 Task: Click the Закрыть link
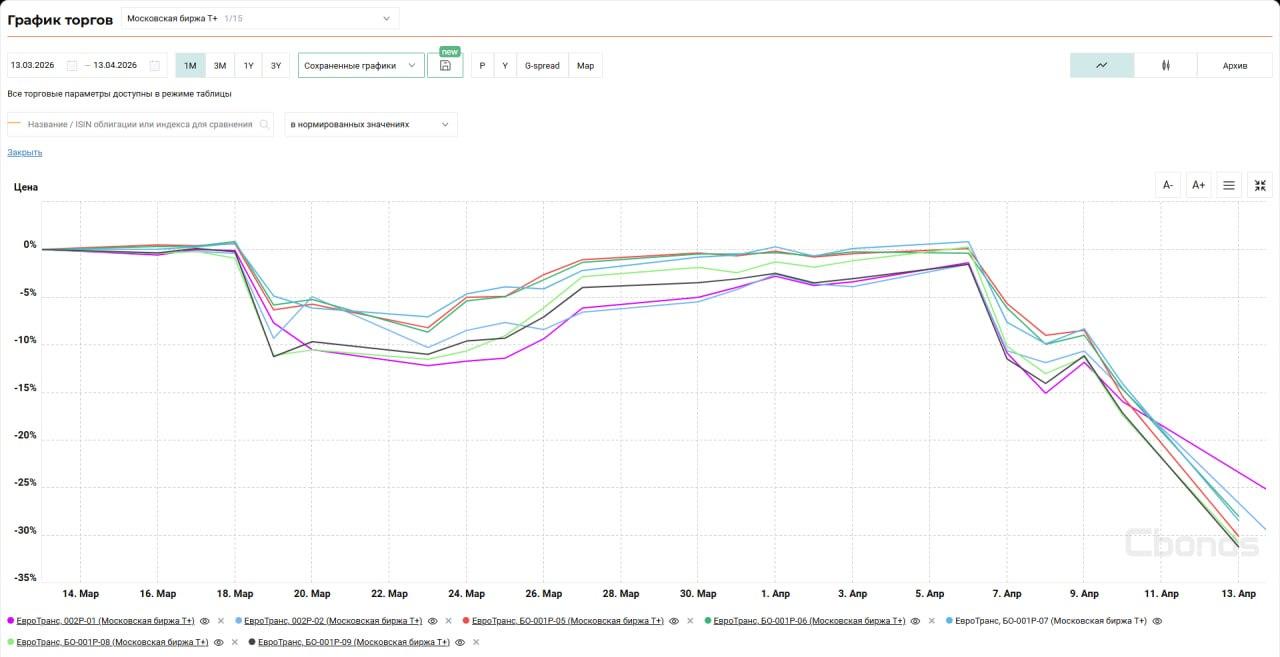tap(25, 152)
